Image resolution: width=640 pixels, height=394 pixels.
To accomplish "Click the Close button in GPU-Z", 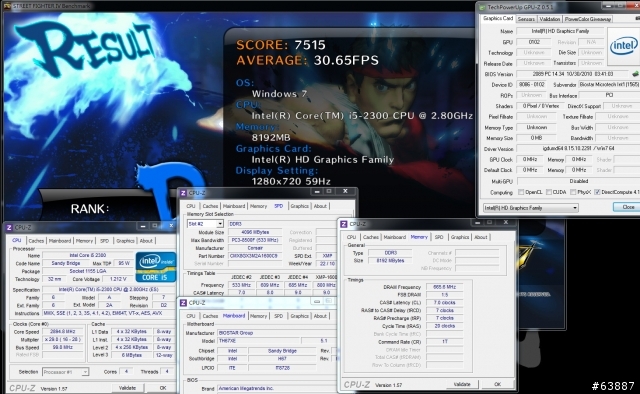I will (628, 207).
